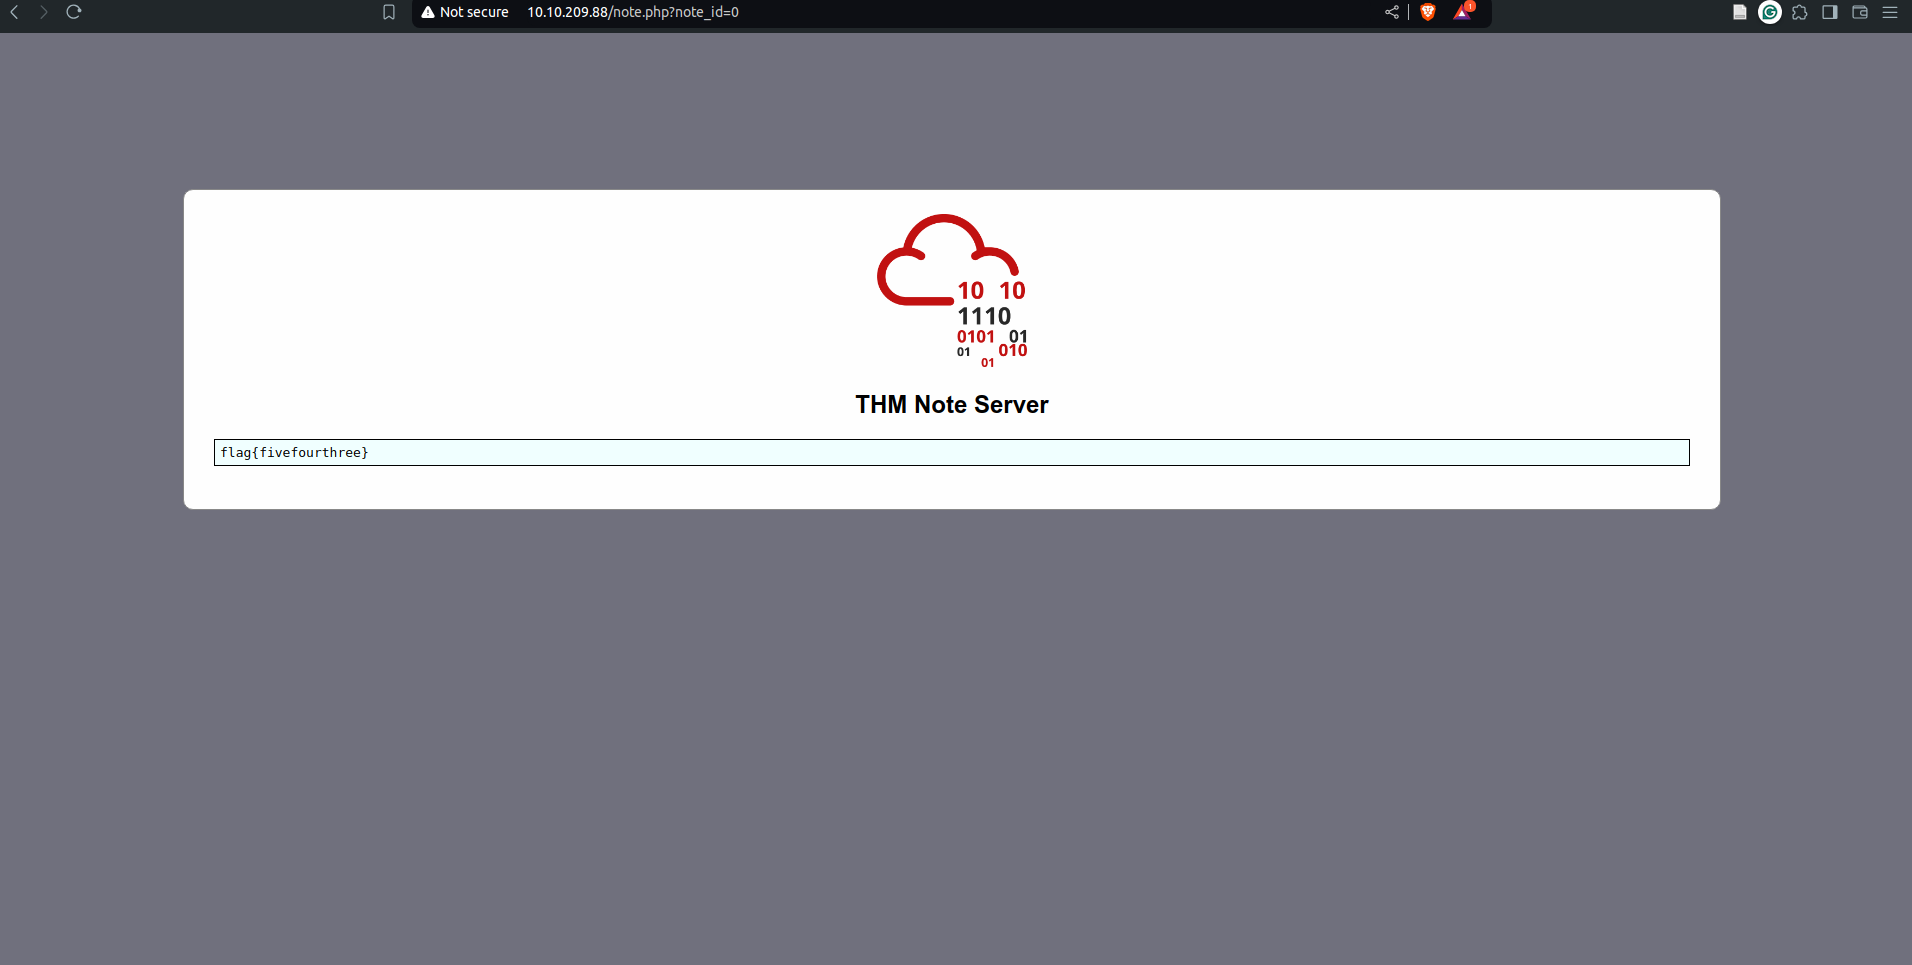Open the Brave Wallet icon
Screen dimensions: 1912x965
pyautogui.click(x=1860, y=12)
